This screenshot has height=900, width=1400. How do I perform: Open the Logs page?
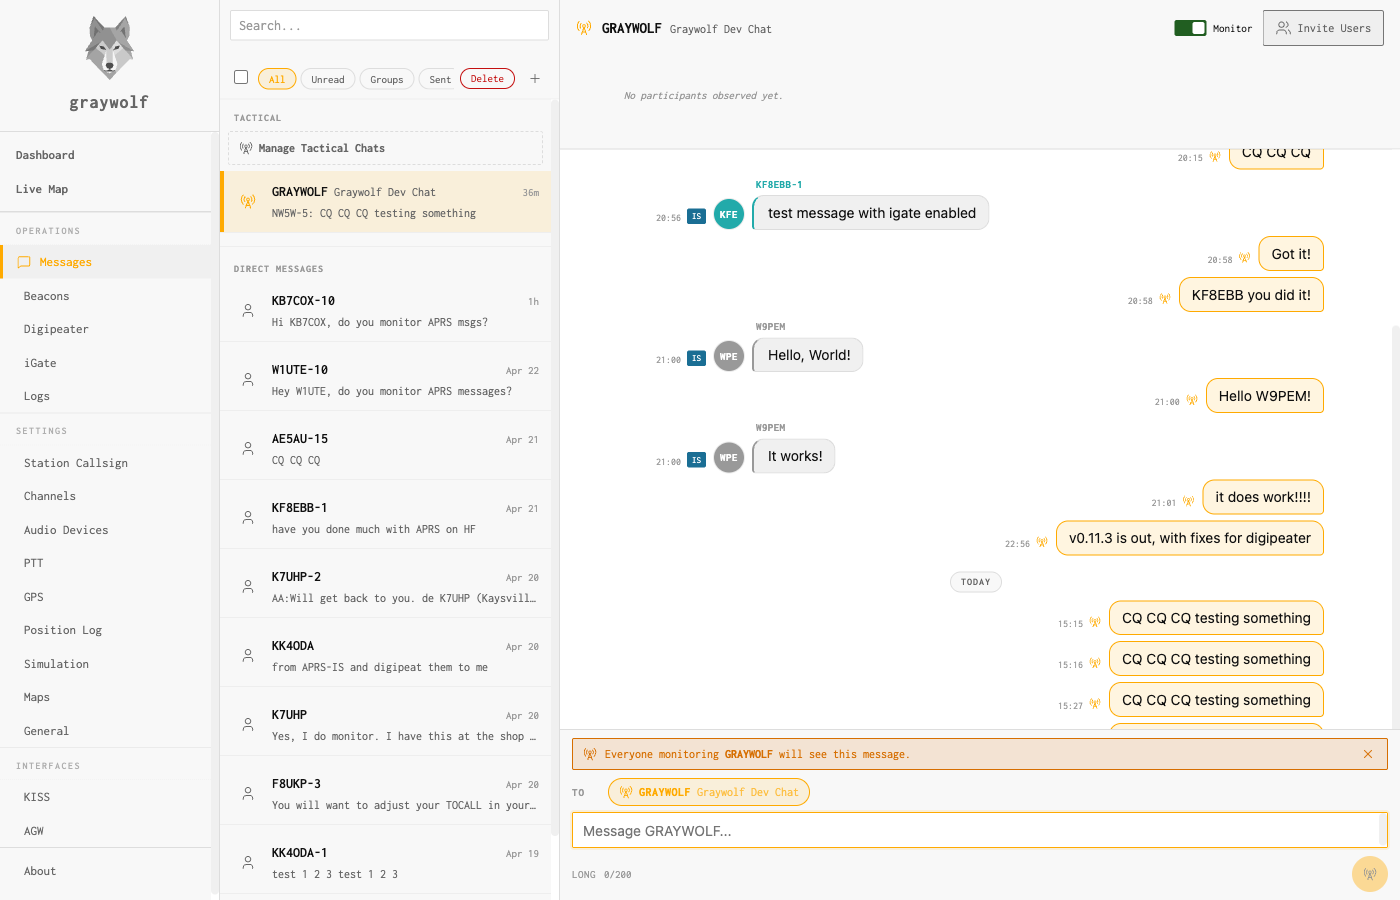(x=106, y=396)
